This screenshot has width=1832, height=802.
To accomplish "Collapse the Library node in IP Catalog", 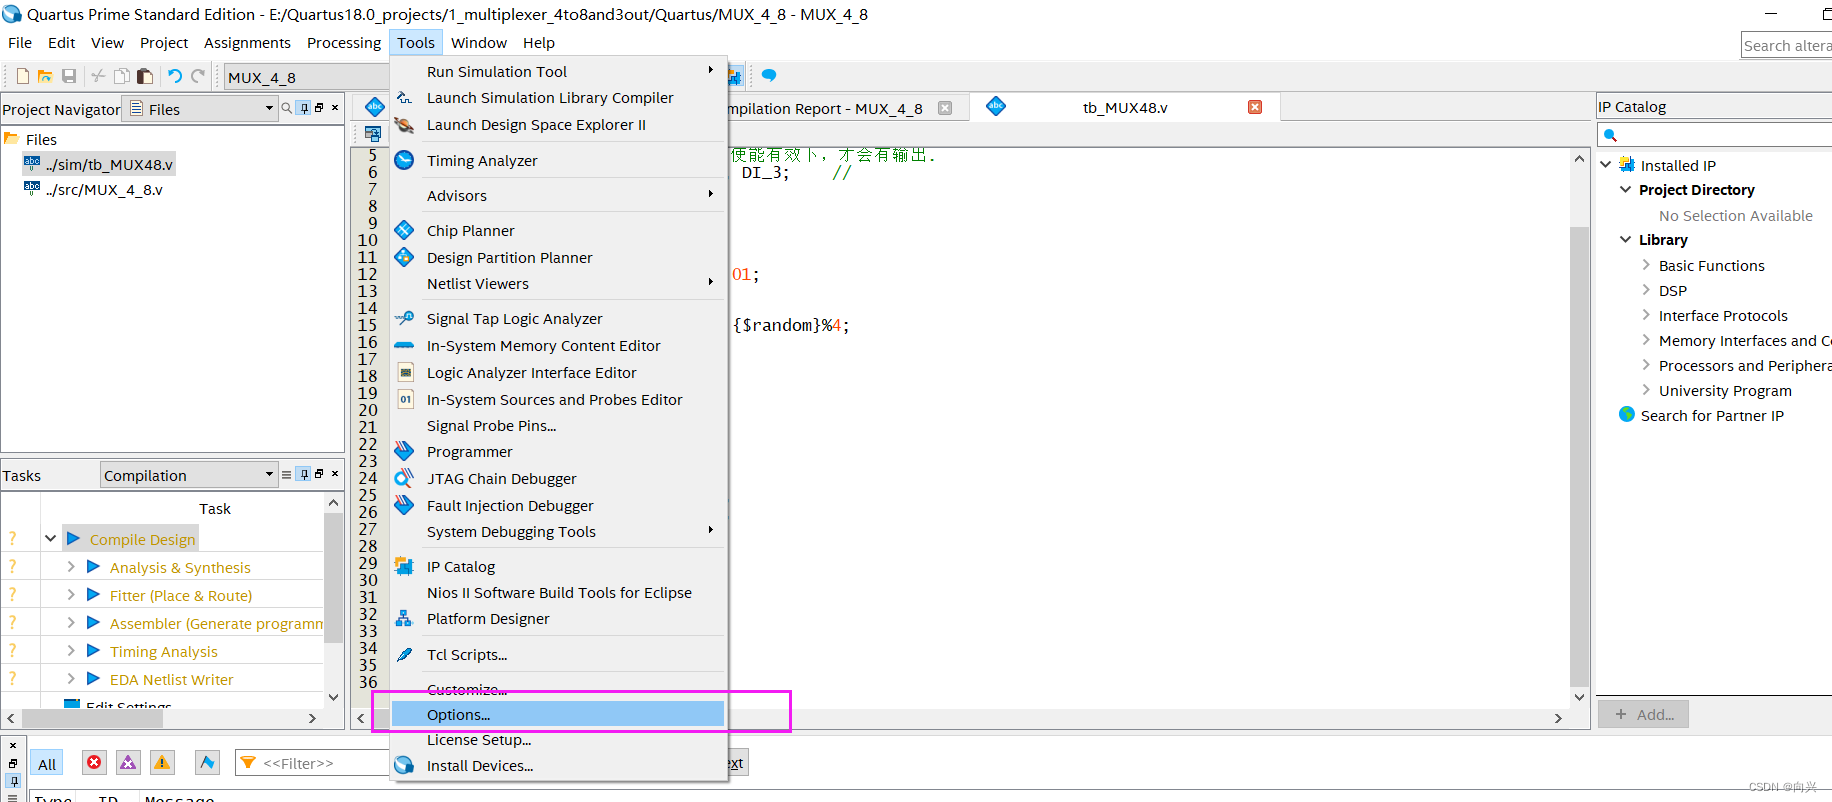I will tap(1625, 240).
